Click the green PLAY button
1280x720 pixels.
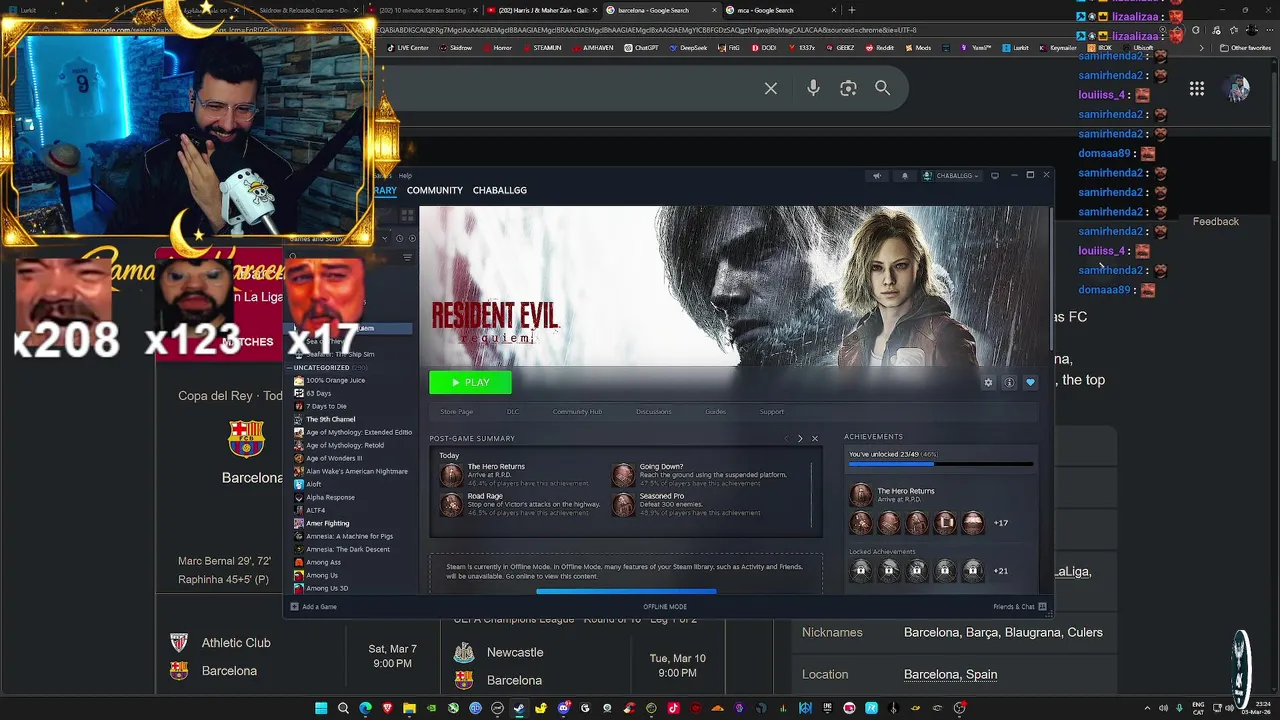[x=470, y=382]
